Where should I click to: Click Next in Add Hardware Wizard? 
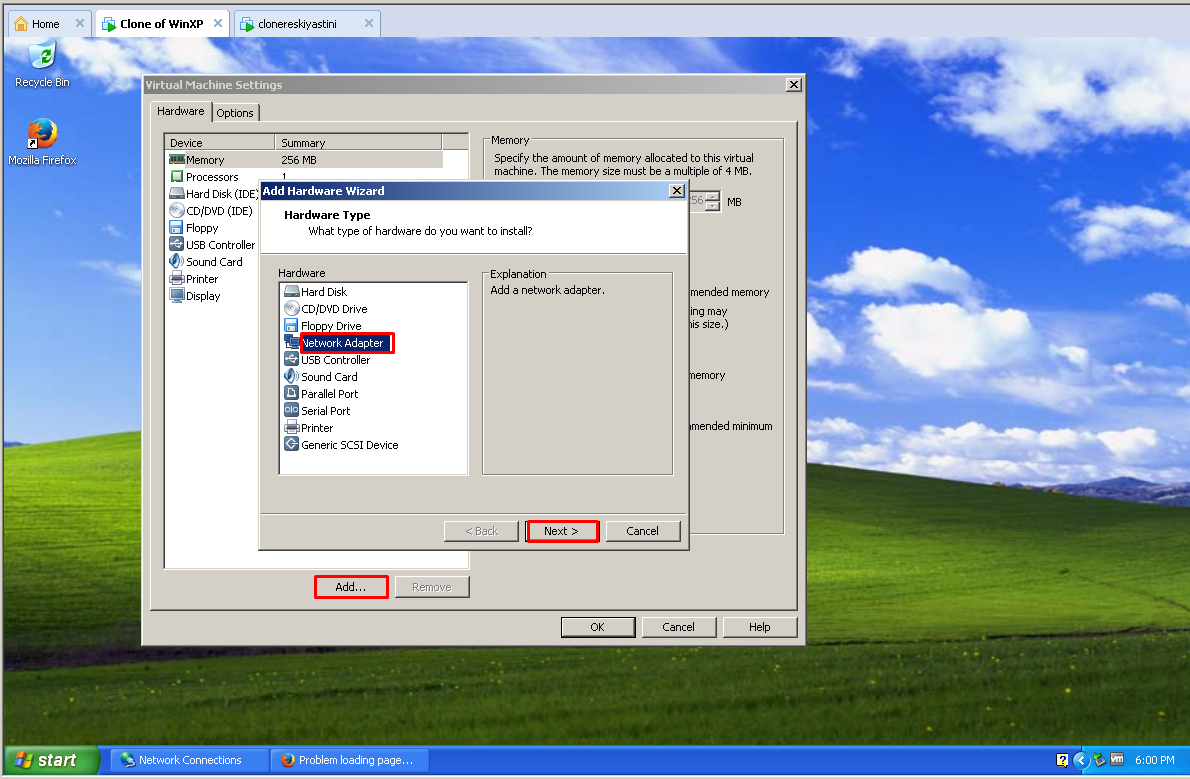(562, 531)
